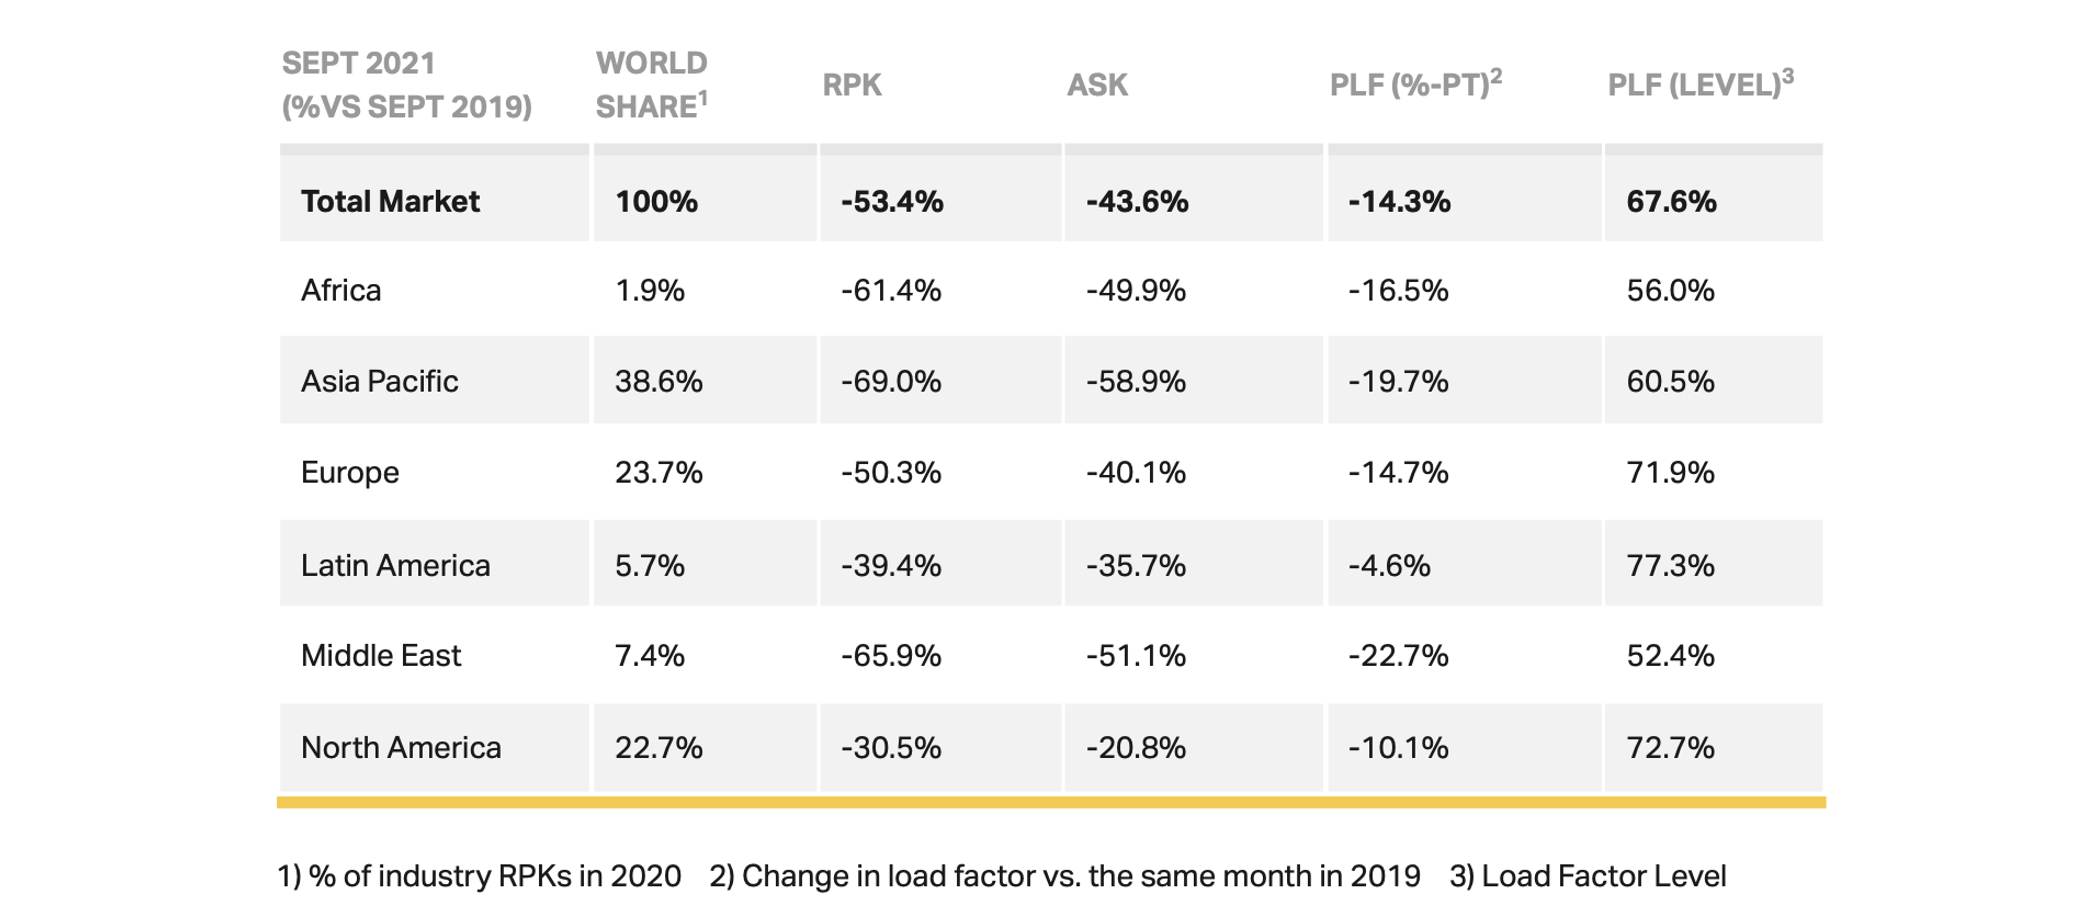Click Asia Pacific world share 38.6%
The width and height of the screenshot is (2092, 908).
tap(658, 381)
